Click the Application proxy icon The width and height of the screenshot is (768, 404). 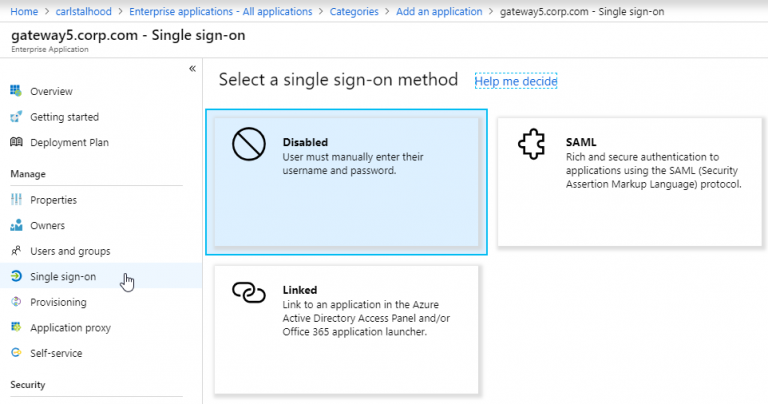(16, 327)
